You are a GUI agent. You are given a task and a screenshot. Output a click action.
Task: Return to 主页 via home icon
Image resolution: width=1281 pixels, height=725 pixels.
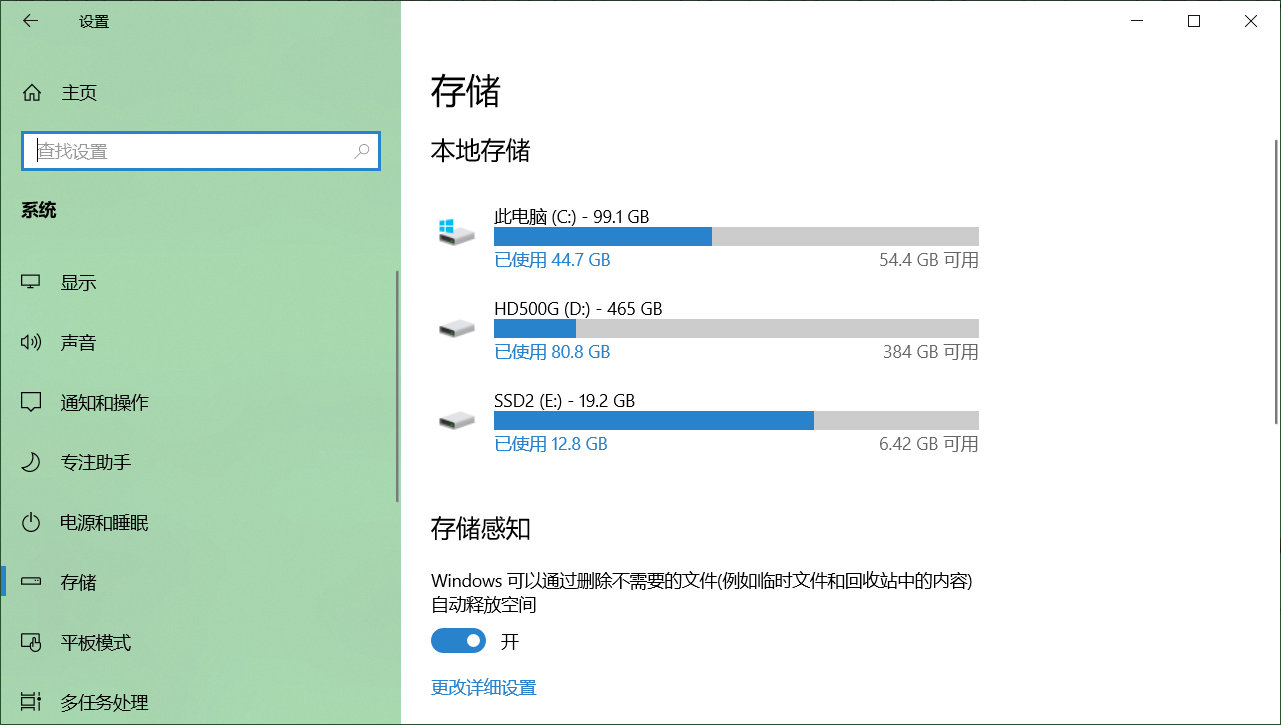(x=35, y=92)
